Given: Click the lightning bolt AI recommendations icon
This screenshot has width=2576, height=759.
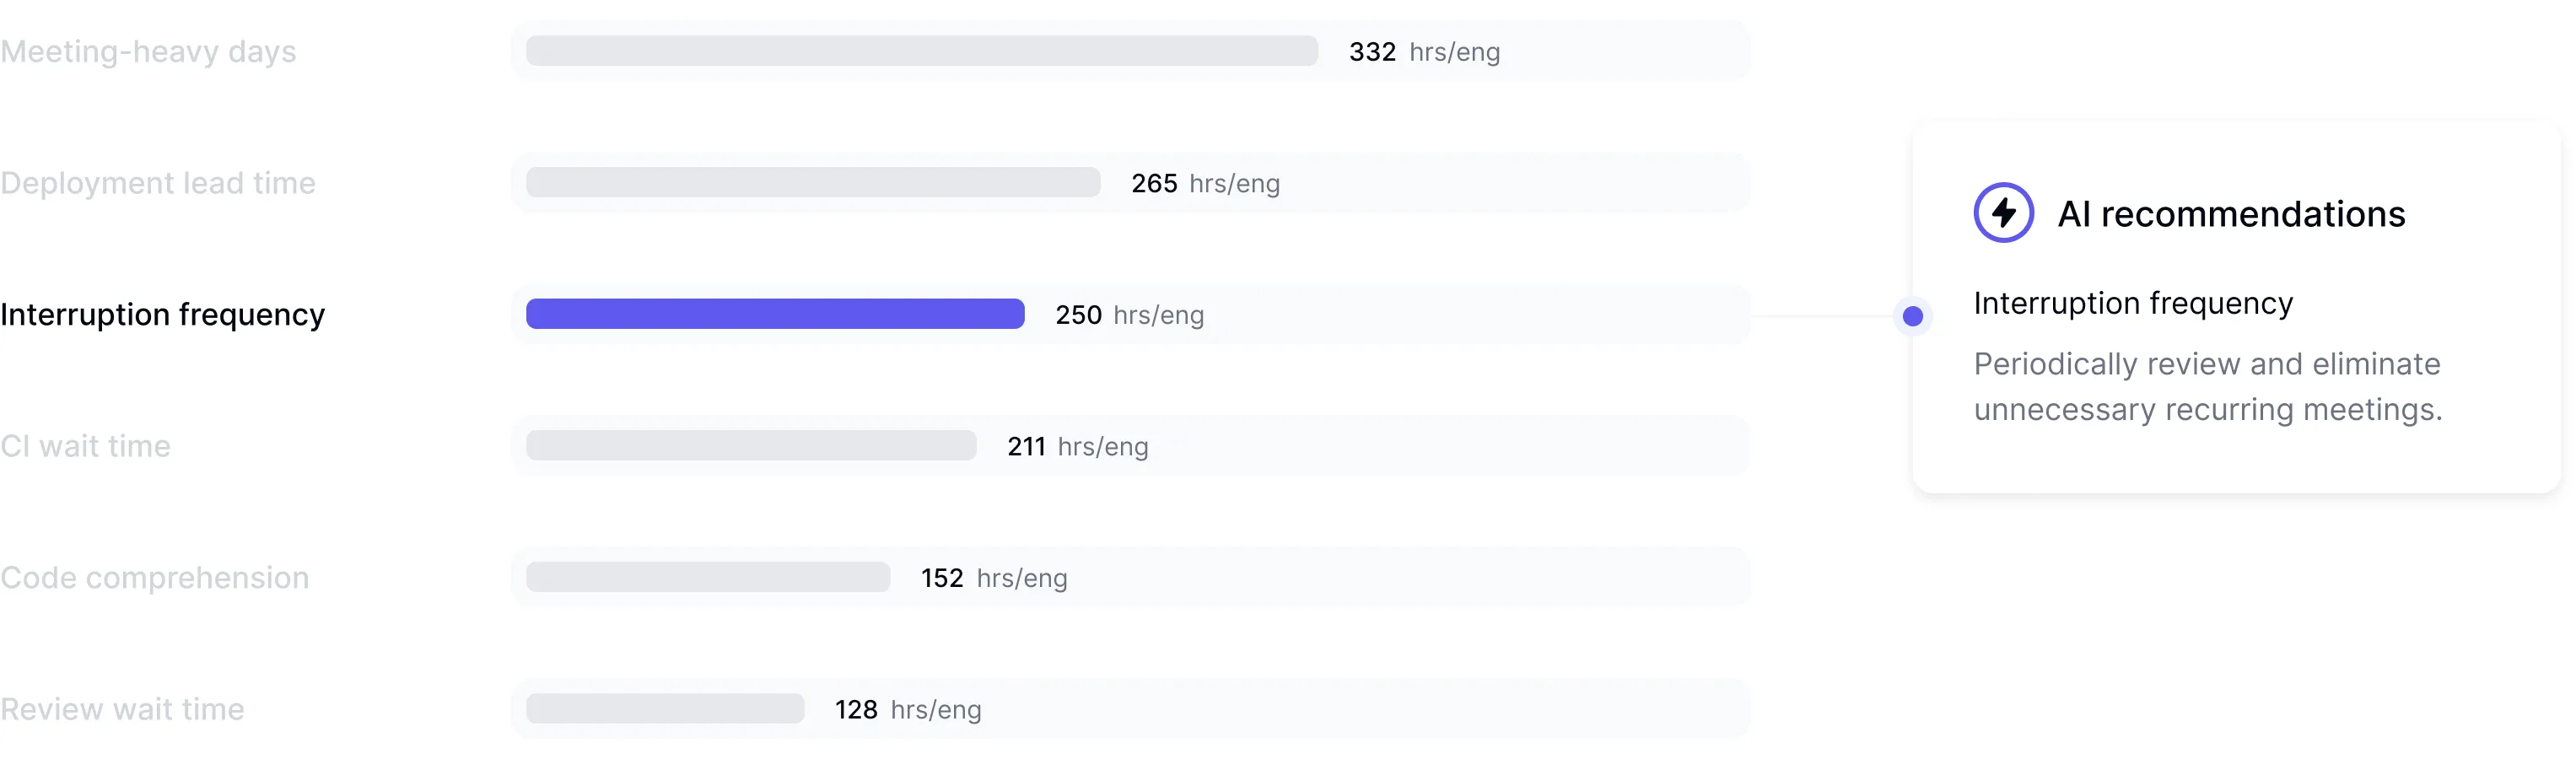Looking at the screenshot, I should [2003, 213].
